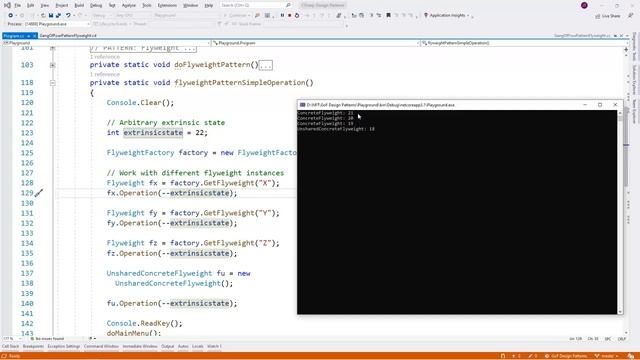Click the console window vertical scrollbar
The image size is (640, 360).
(620, 212)
